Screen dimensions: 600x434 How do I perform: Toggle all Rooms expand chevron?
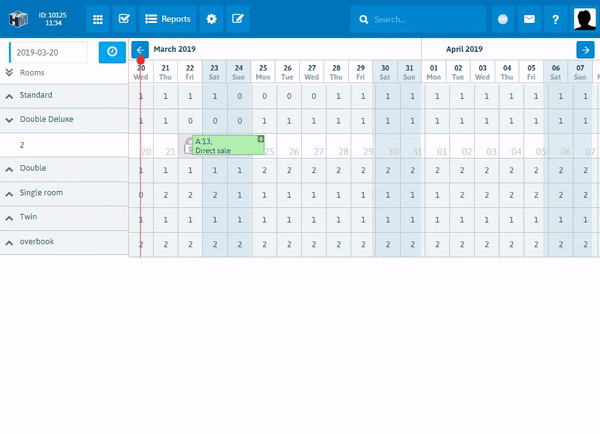[9, 73]
